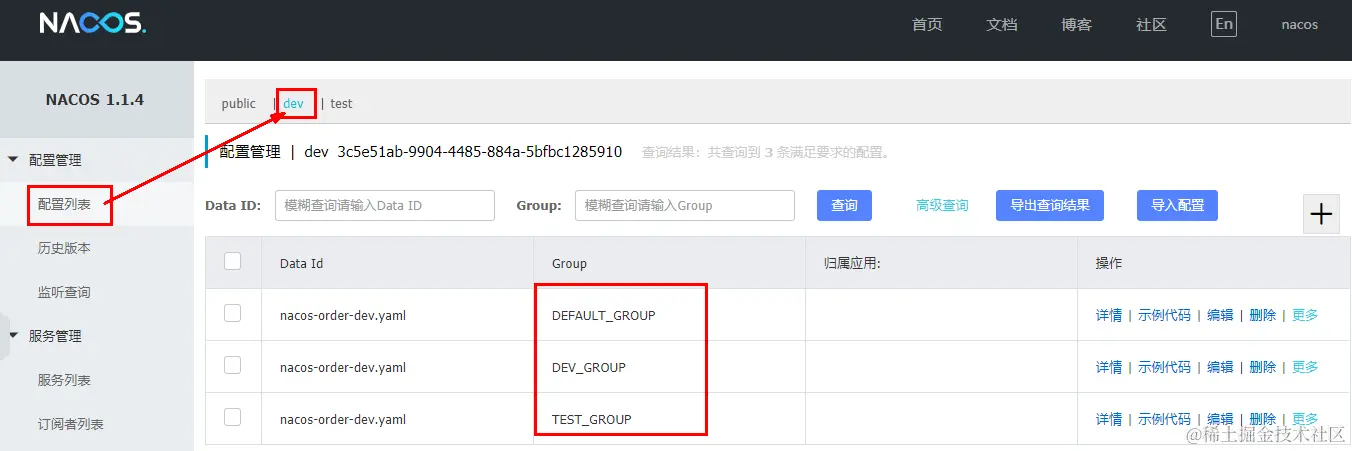This screenshot has height=451, width=1352.
Task: Open the nacos user menu
Action: pyautogui.click(x=1300, y=25)
